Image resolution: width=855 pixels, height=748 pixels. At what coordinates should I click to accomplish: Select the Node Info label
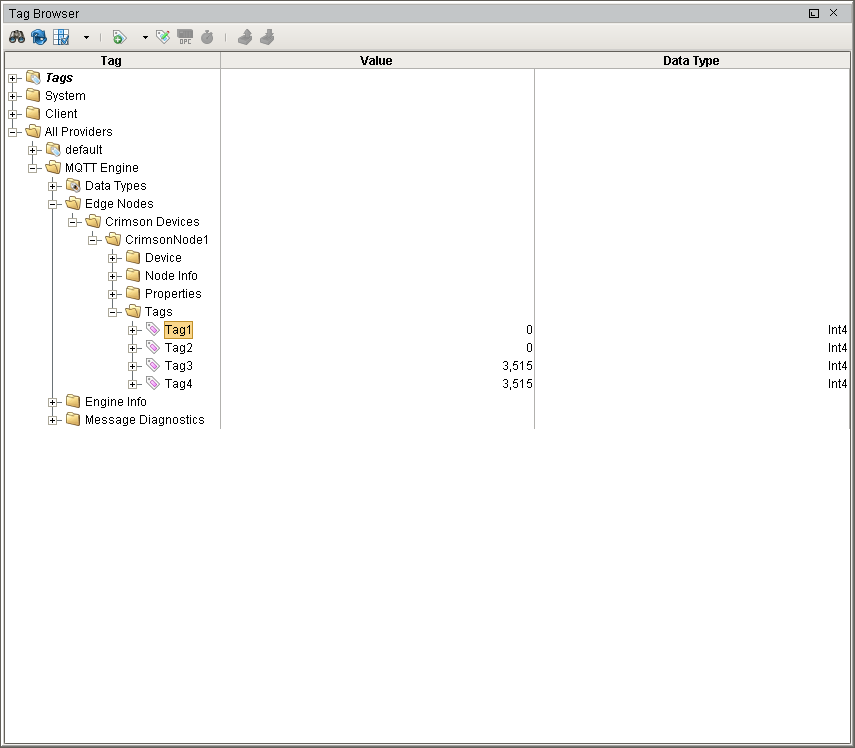click(x=171, y=276)
